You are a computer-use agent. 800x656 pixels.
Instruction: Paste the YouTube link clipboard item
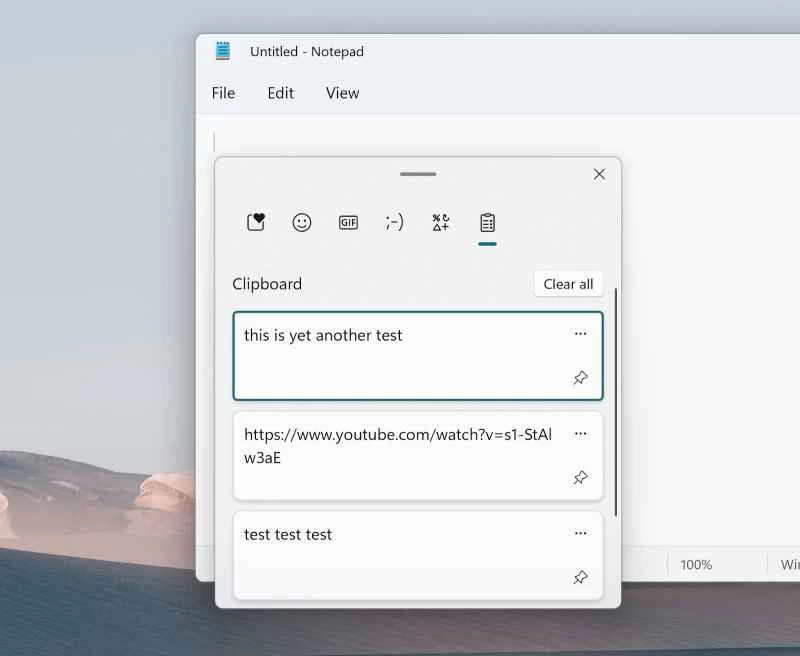click(x=400, y=445)
